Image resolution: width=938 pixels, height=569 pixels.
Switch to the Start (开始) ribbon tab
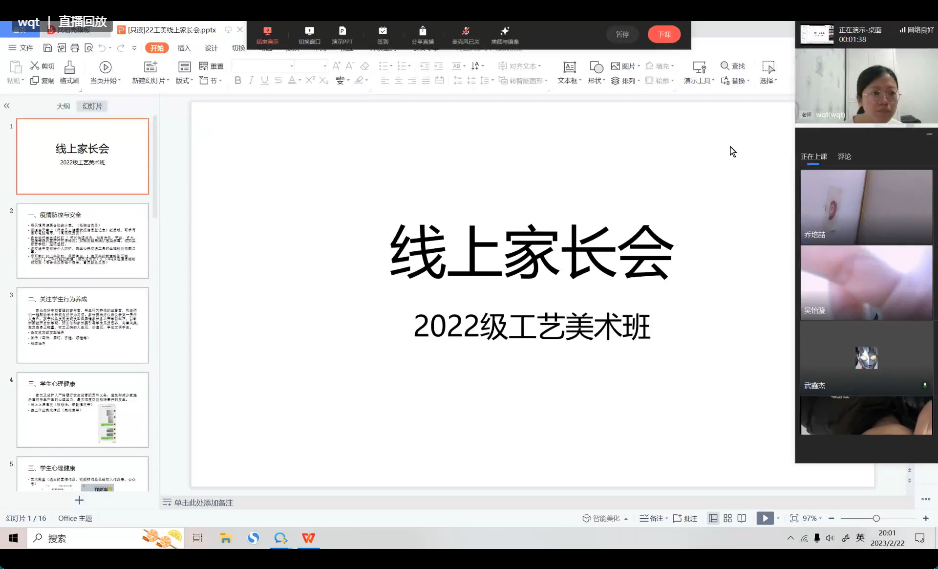tap(157, 48)
